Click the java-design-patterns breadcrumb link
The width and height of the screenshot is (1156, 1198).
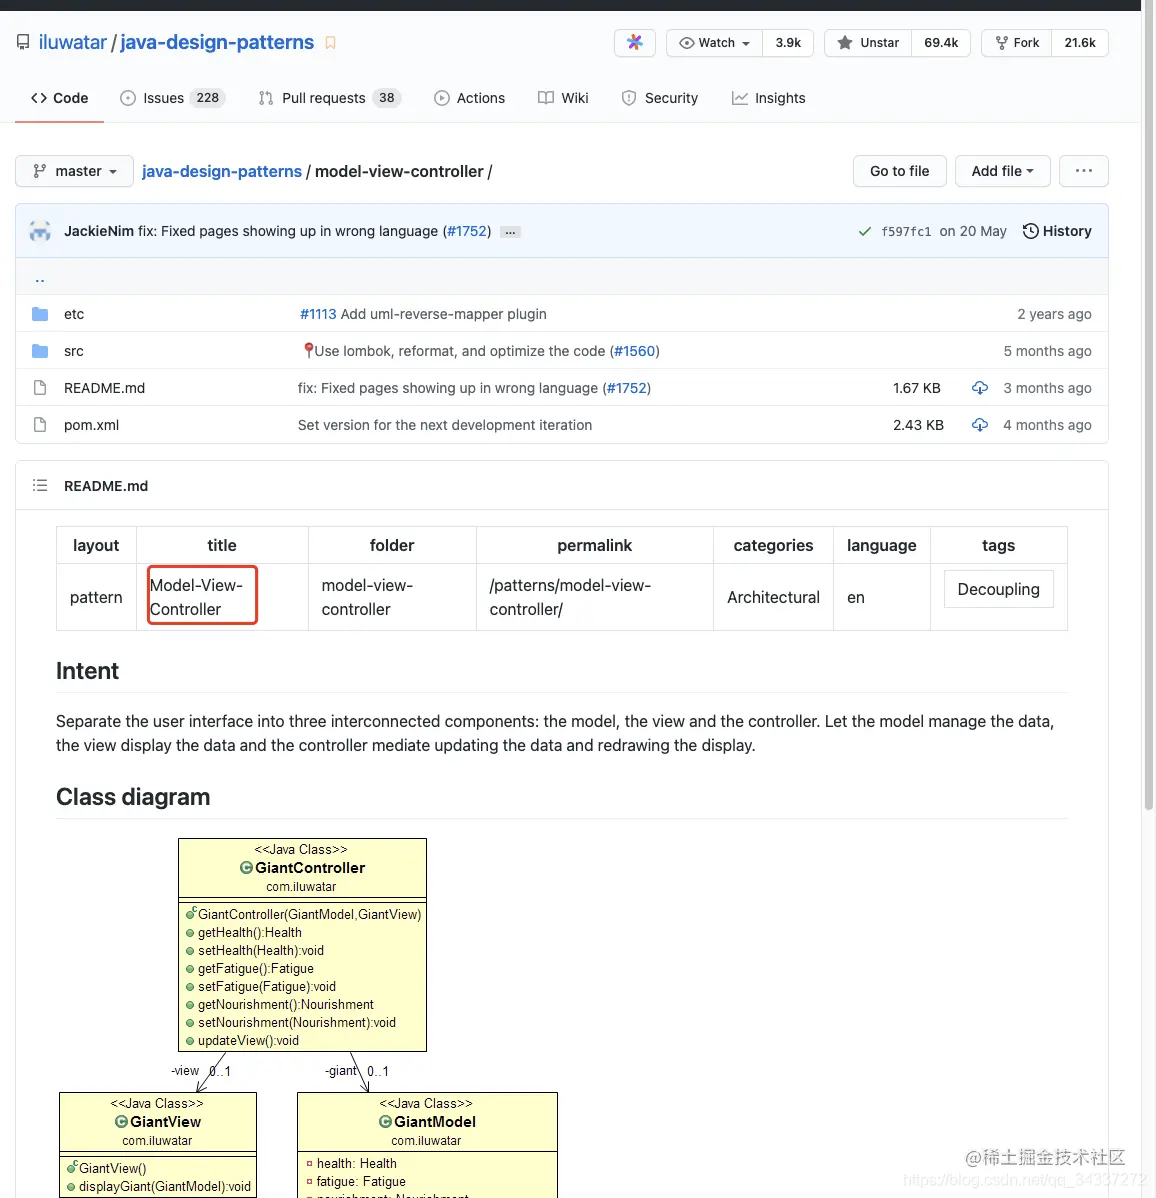tap(222, 171)
